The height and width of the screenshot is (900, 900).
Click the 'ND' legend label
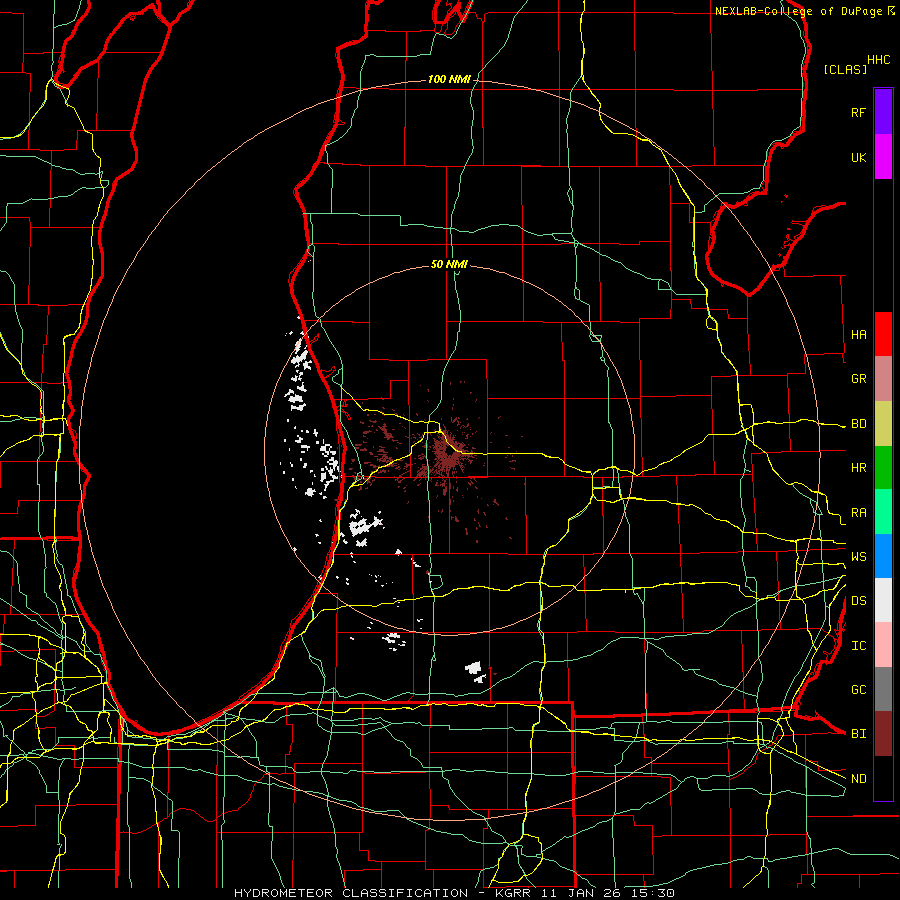[859, 779]
